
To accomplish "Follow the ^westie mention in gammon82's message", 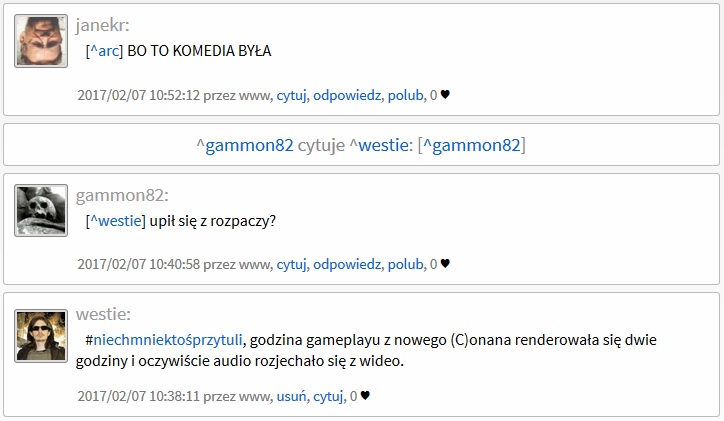I will pos(115,221).
